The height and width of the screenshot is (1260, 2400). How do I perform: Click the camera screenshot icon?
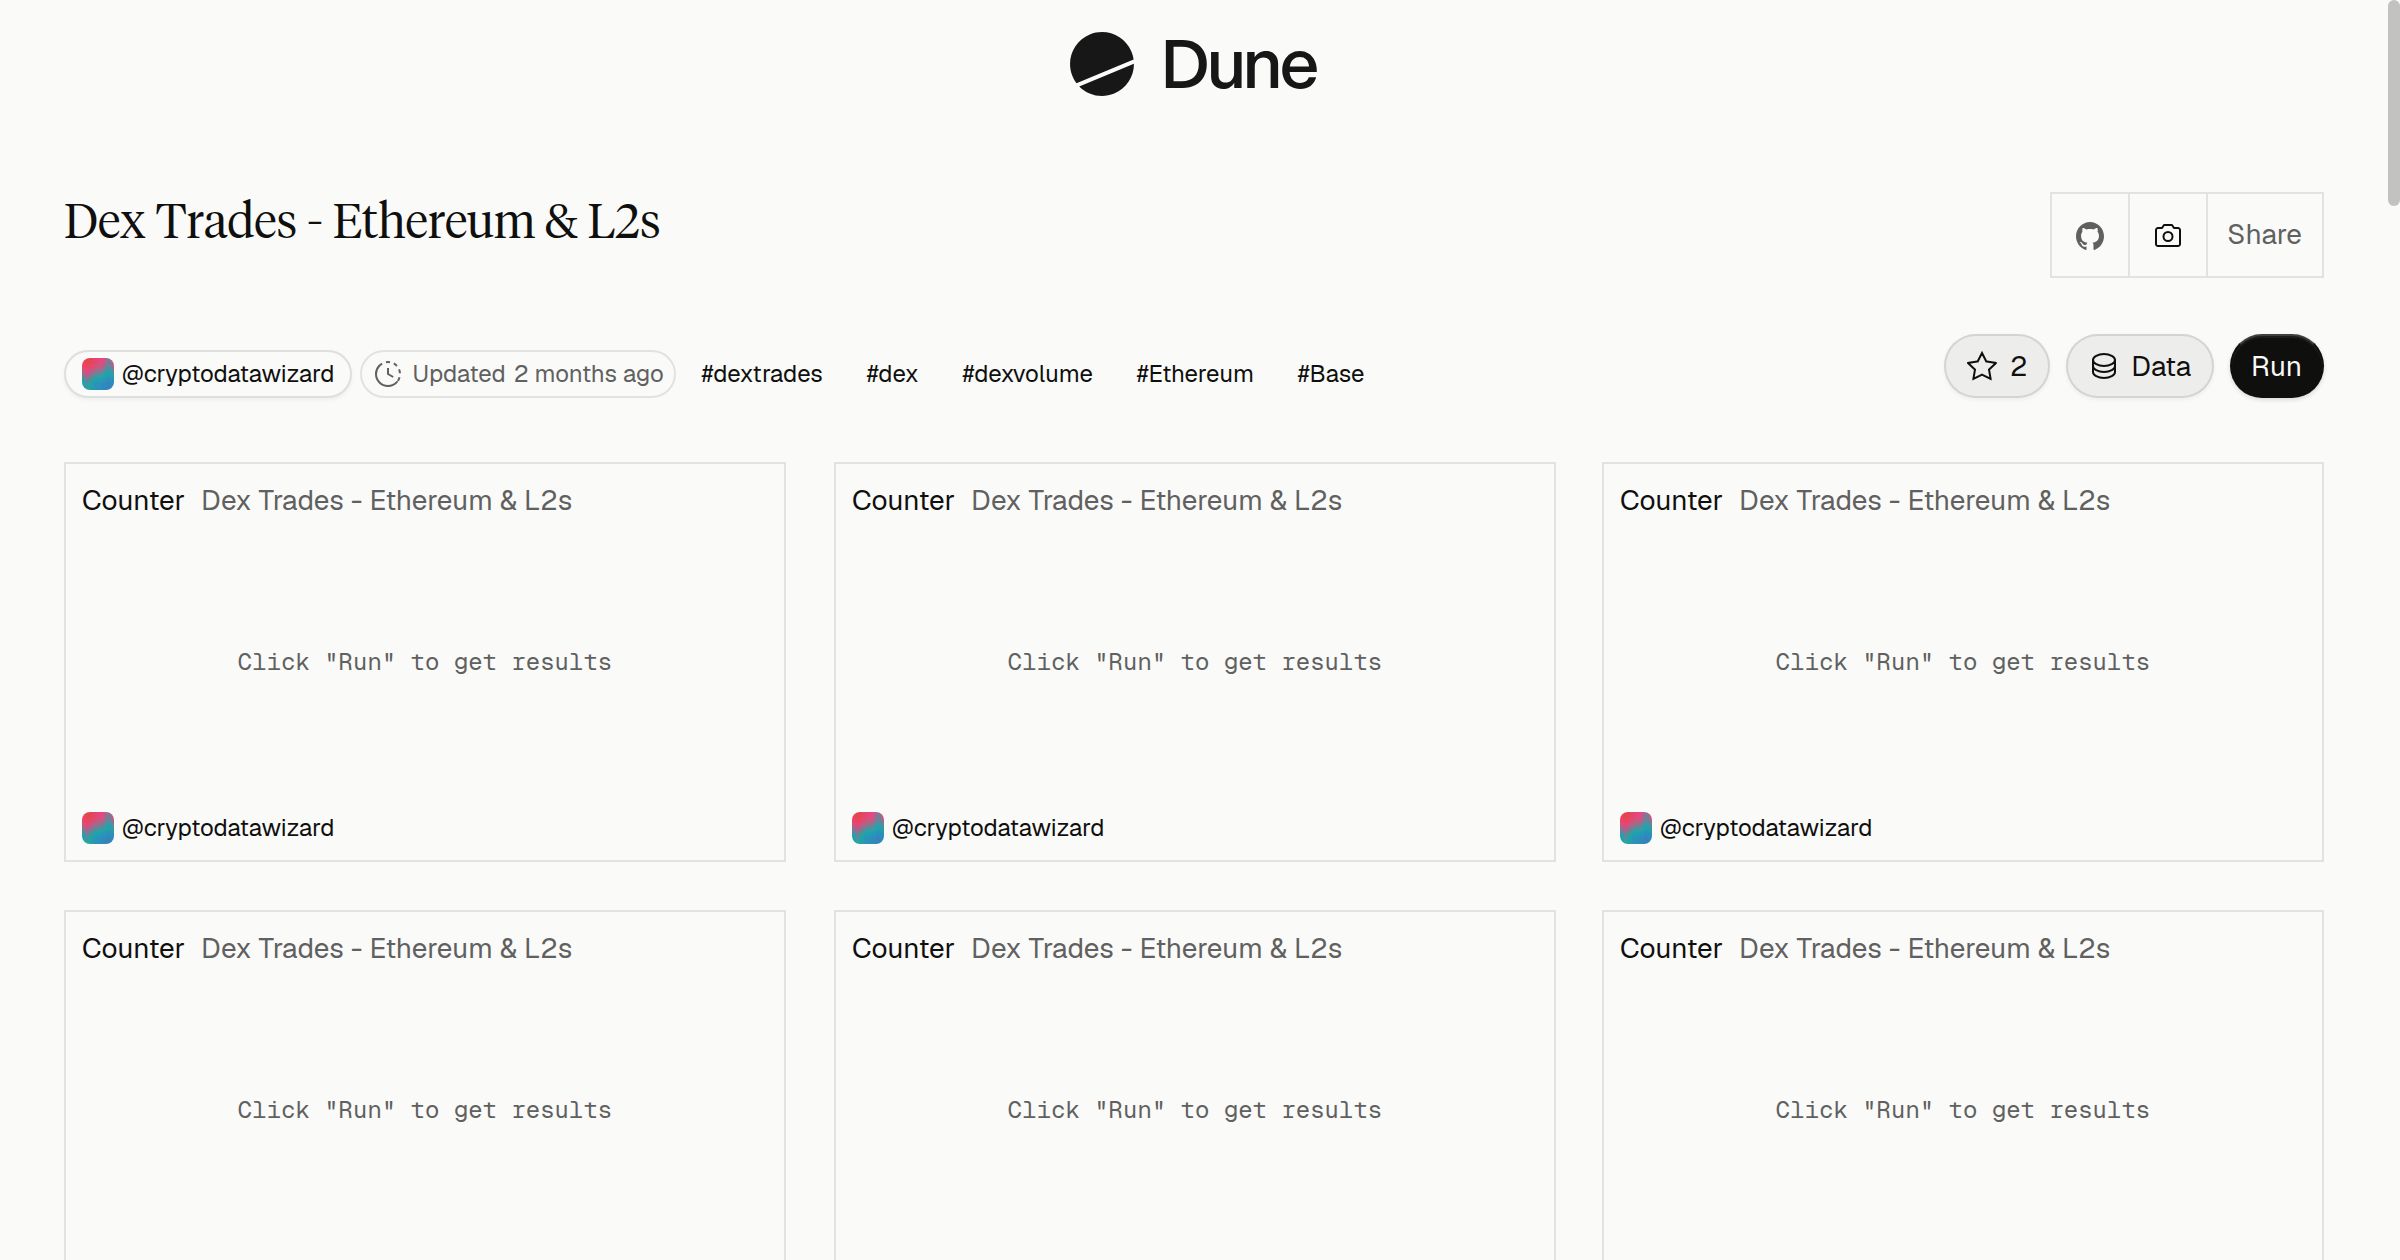[2167, 236]
